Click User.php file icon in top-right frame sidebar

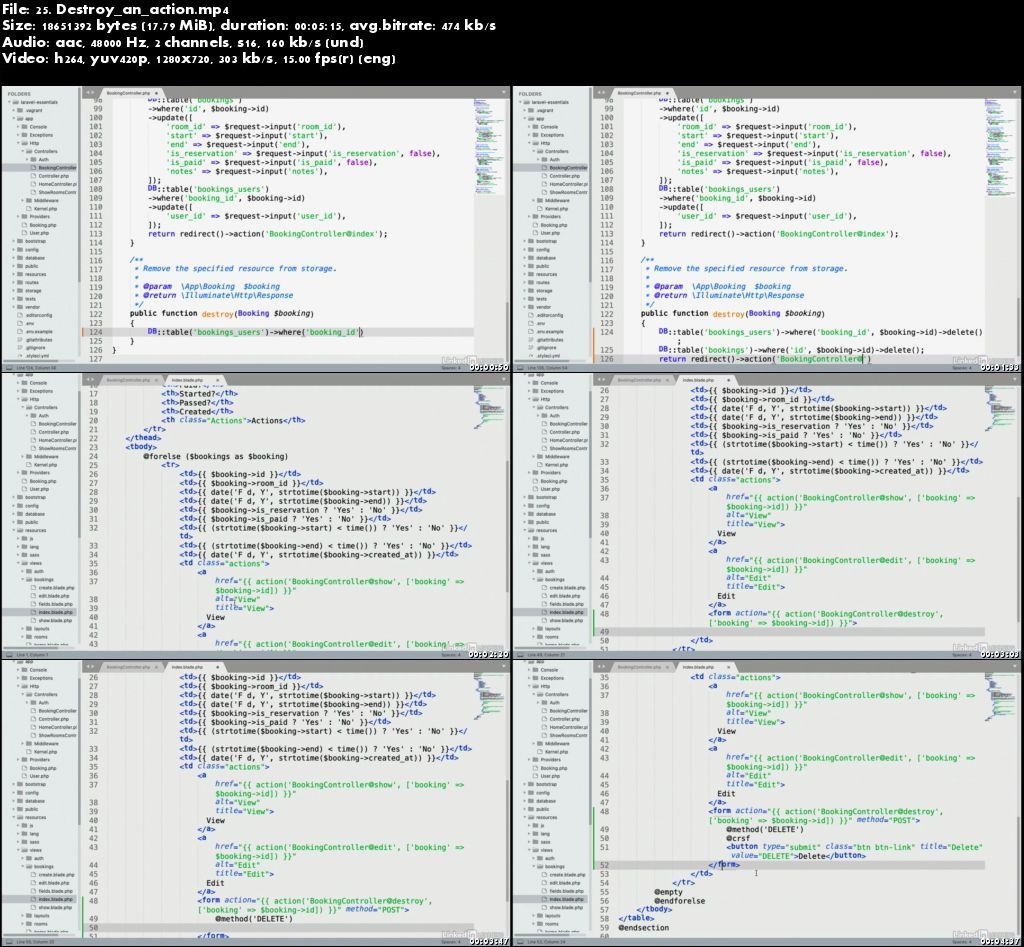[x=534, y=233]
